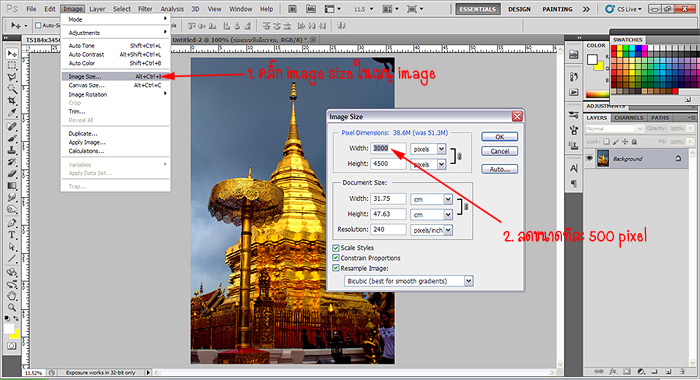
Task: Select the Horizontal Type tool
Action: [12, 235]
